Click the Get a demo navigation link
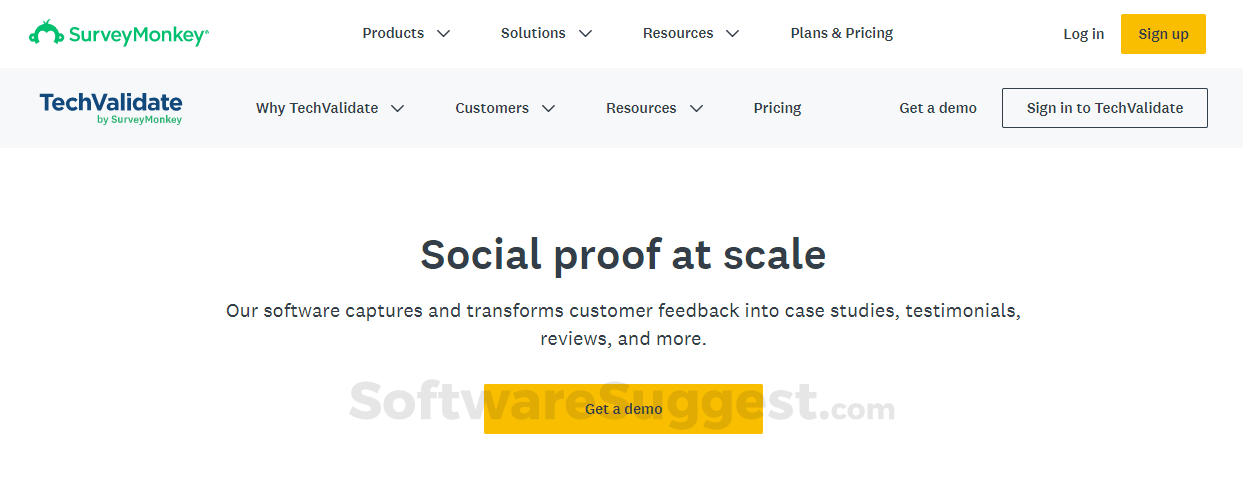The height and width of the screenshot is (499, 1243). pos(938,108)
